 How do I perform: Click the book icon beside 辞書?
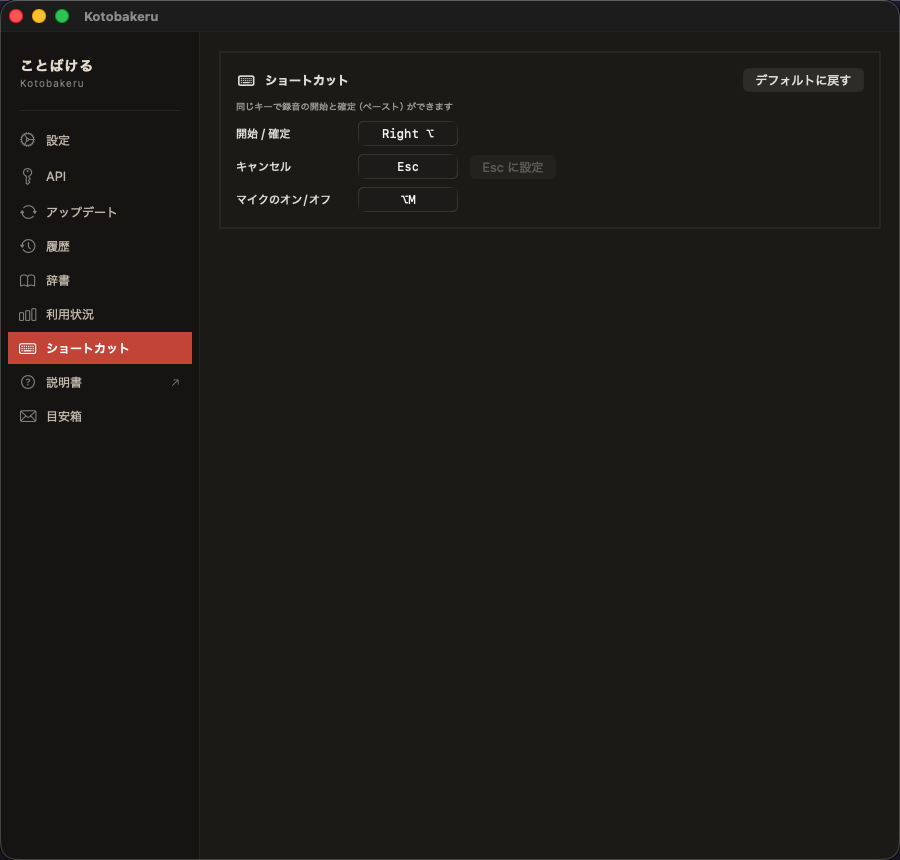click(27, 280)
